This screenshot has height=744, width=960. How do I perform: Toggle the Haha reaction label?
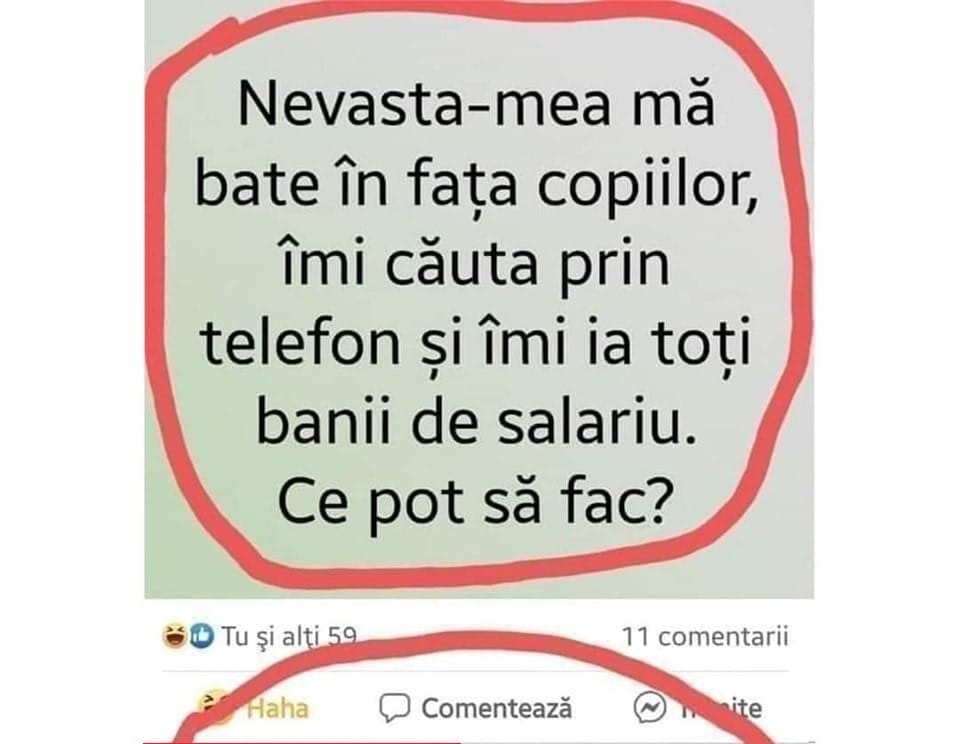click(x=278, y=708)
